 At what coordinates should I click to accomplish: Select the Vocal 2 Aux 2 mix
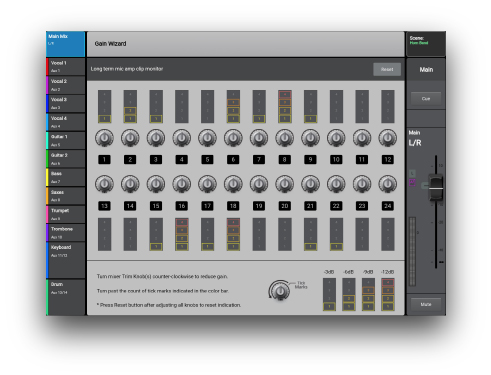(66, 85)
